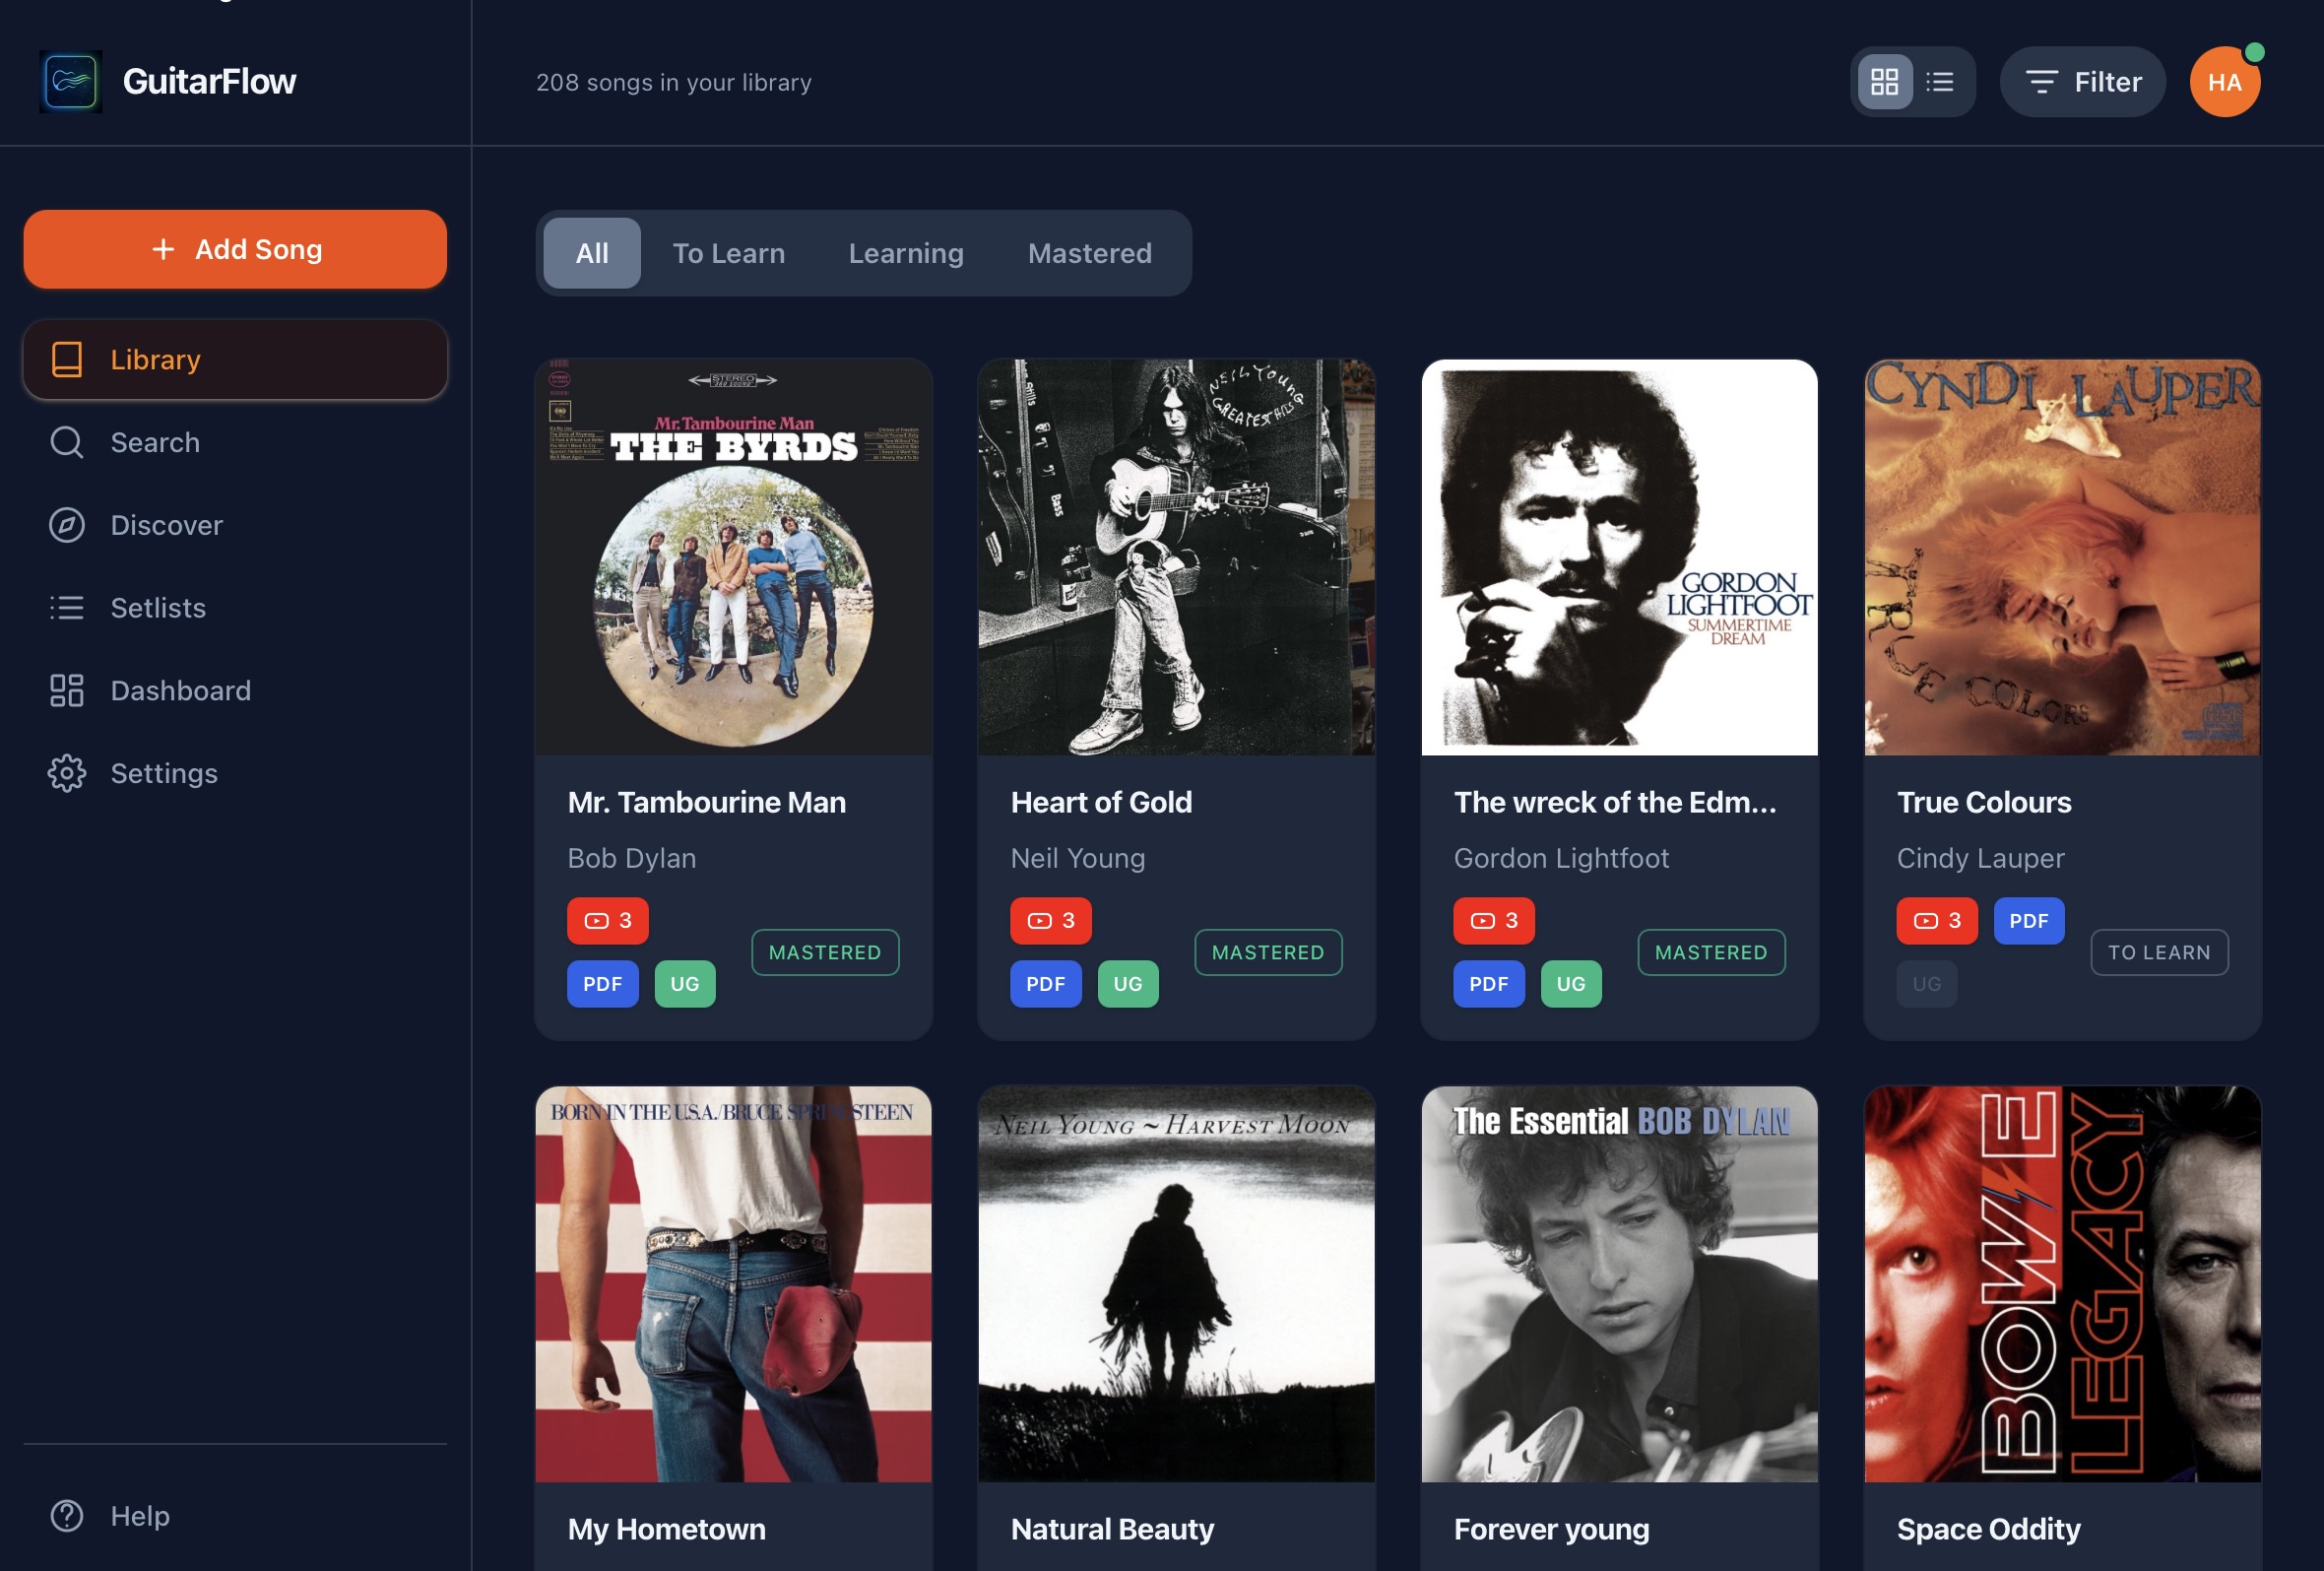Click PDF badge on Heart of Gold
2324x1571 pixels.
coord(1046,984)
